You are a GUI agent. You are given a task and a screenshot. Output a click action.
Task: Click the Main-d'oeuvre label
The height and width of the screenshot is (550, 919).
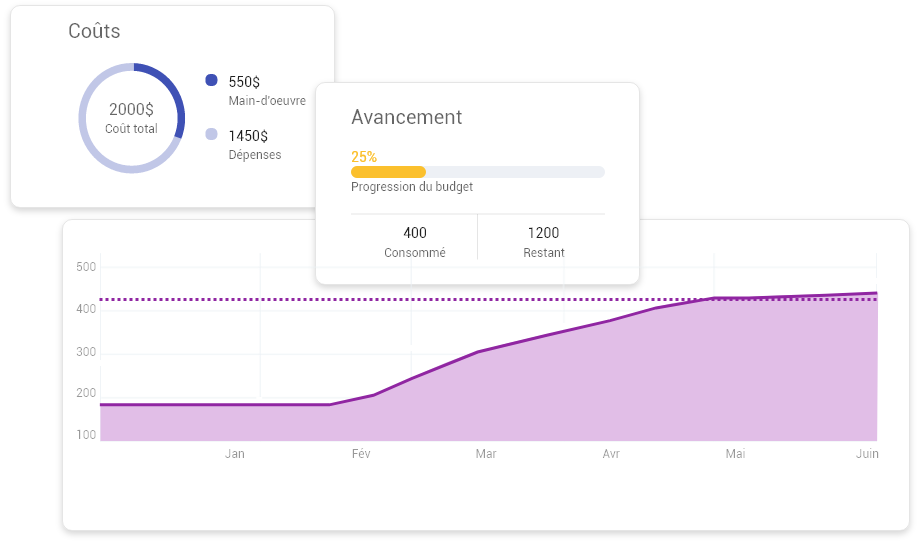click(267, 101)
